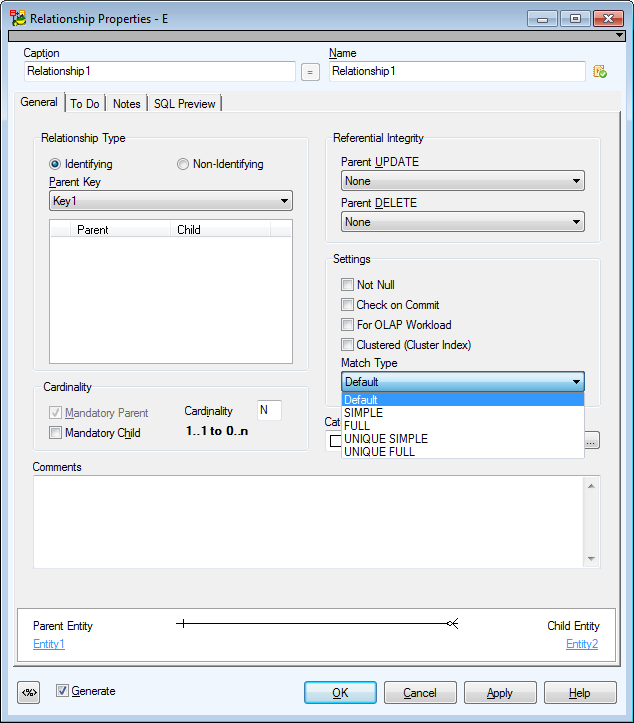Choose UNIQUE FULL in Match Type list
The width and height of the screenshot is (634, 723).
[462, 451]
